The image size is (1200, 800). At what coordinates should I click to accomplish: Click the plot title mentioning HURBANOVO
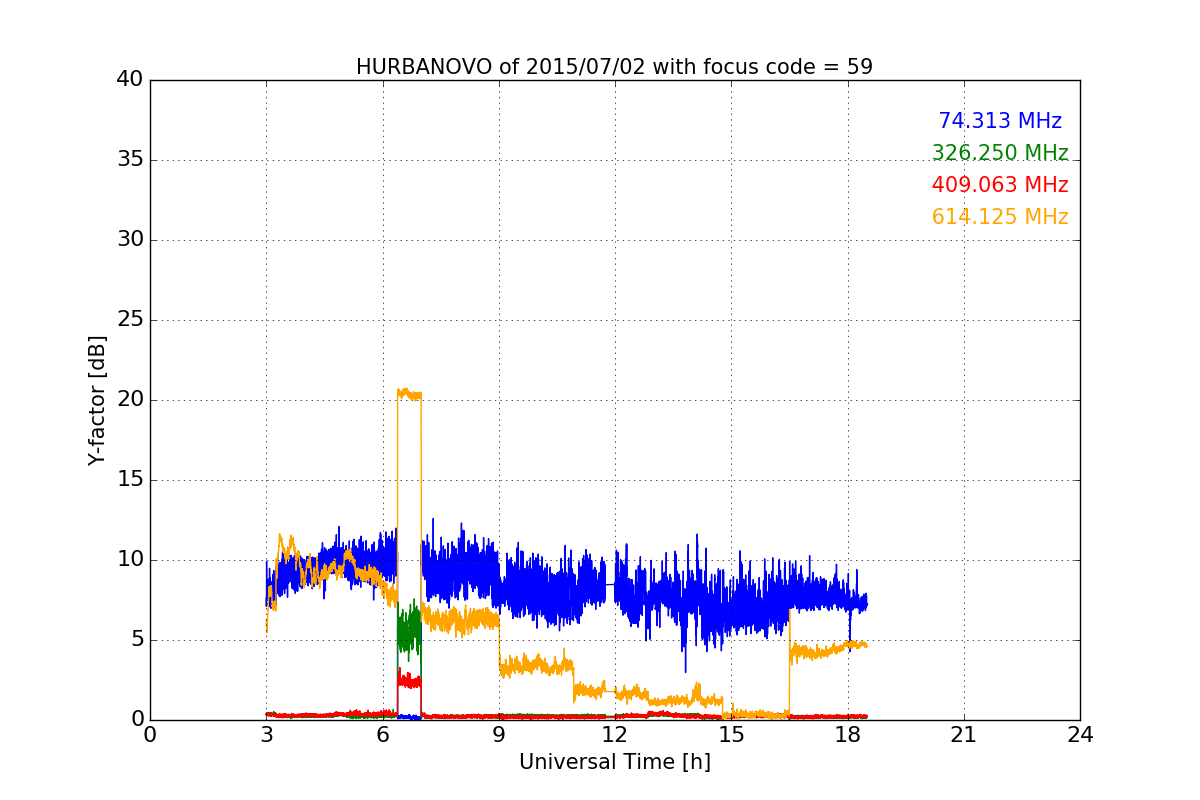pos(614,67)
